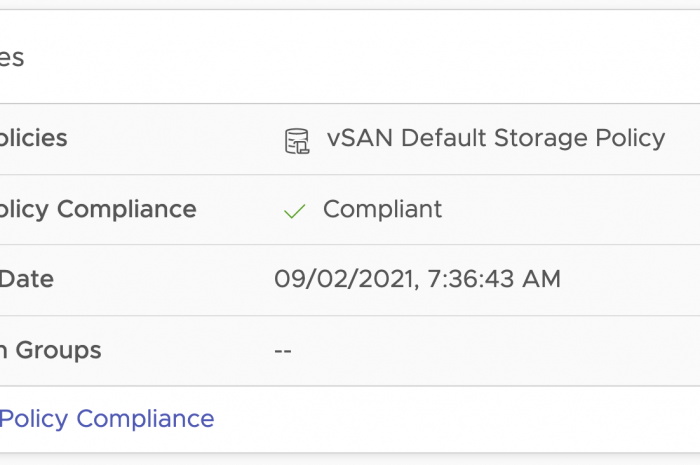Click the Compliant status text
Viewport: 700px width, 465px height.
click(382, 209)
